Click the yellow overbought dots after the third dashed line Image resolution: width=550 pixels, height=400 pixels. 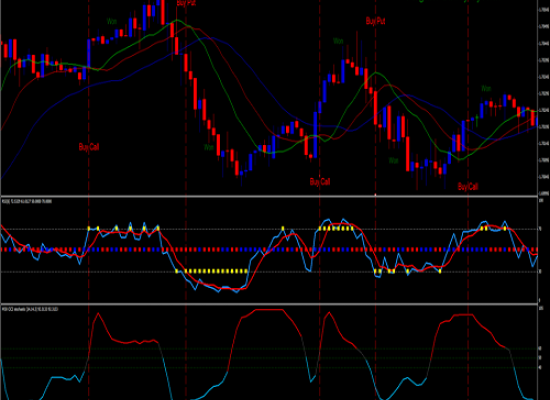(x=336, y=228)
